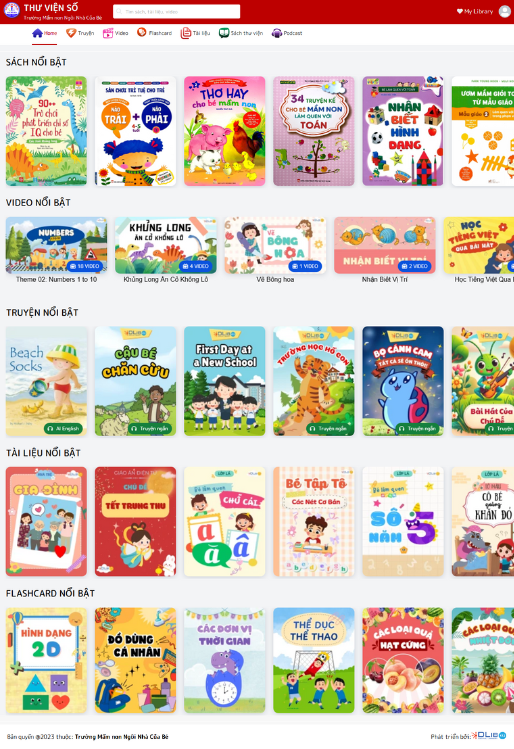Image resolution: width=514 pixels, height=749 pixels.
Task: Open First Day at a New School story
Action: [225, 381]
